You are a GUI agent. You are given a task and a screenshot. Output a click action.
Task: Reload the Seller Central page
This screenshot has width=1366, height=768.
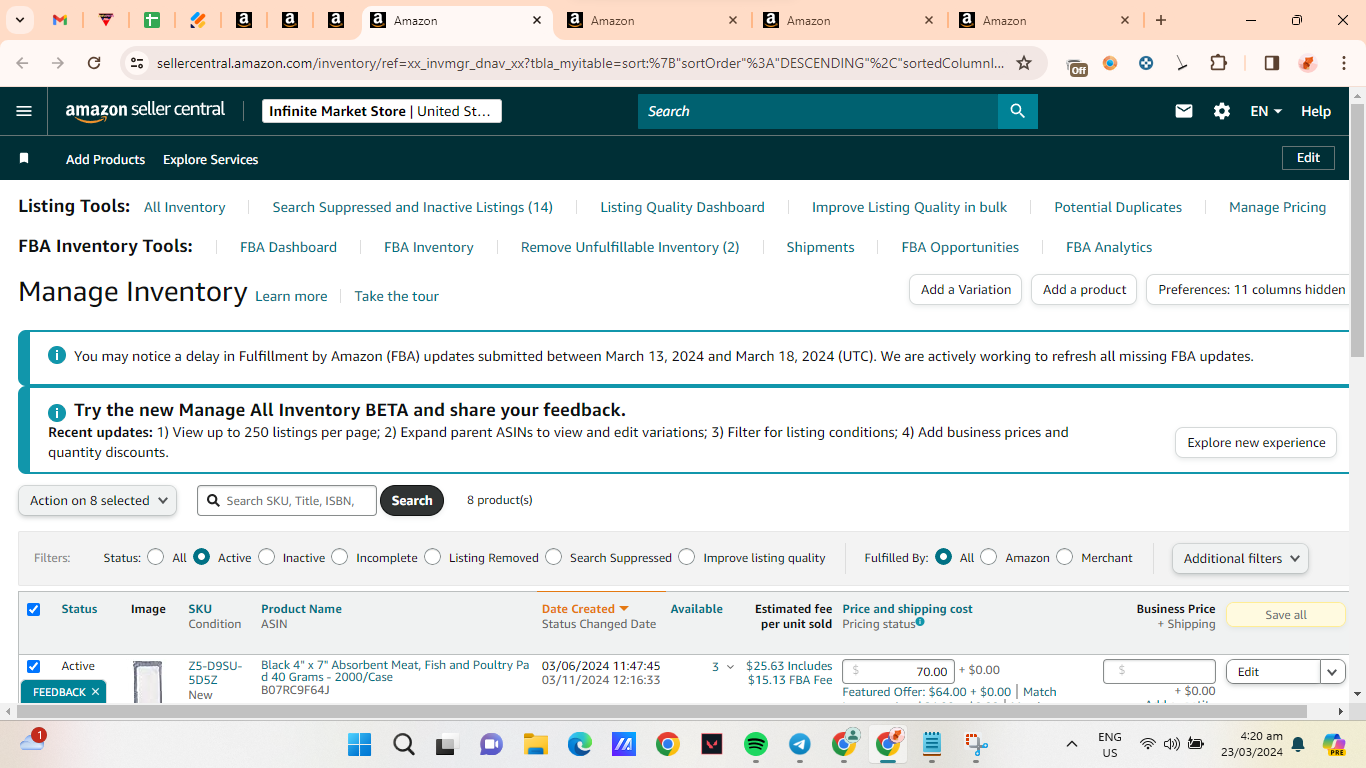tap(94, 63)
